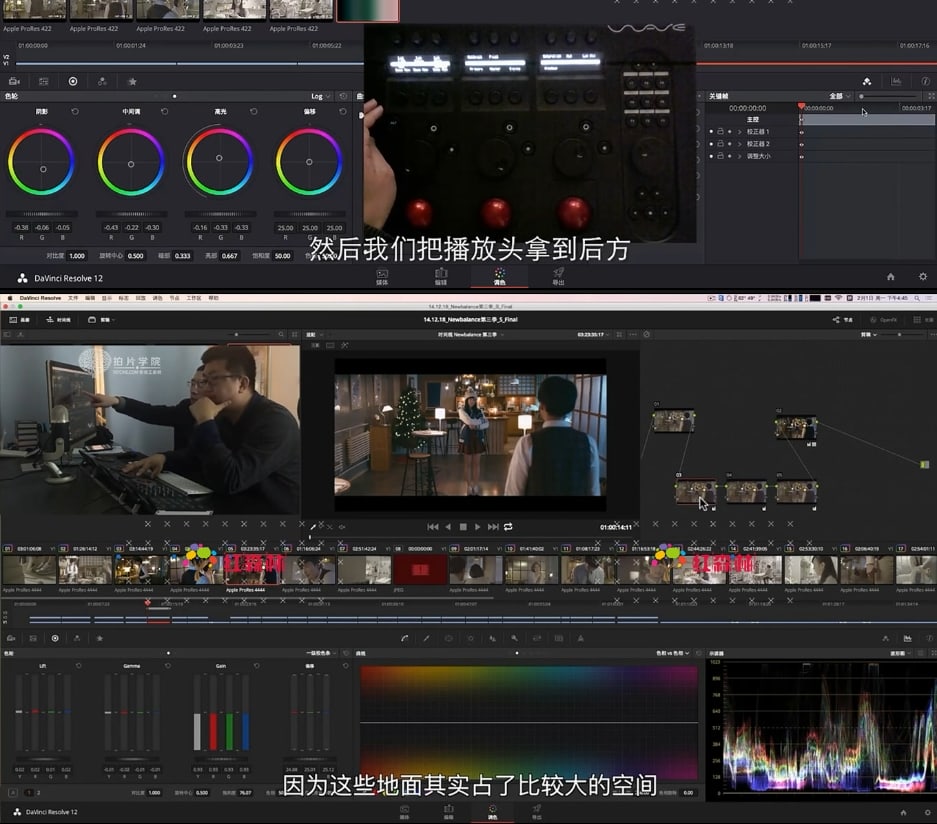Open the Tracker palette in lower window
937x824 pixels.
click(470, 638)
